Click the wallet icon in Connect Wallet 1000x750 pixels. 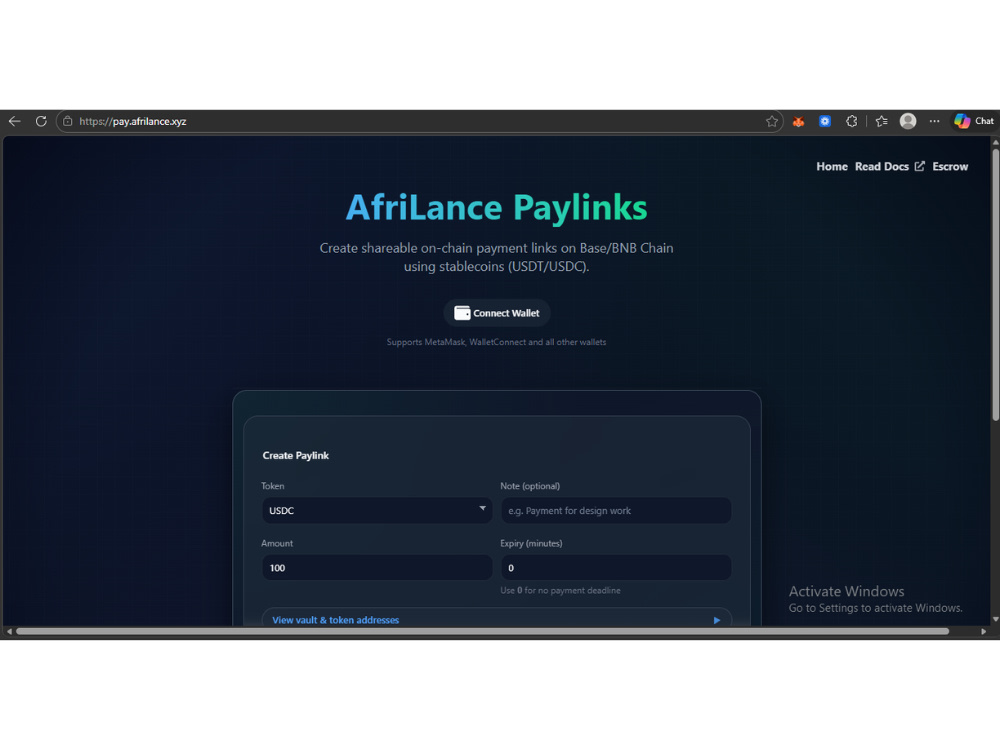tap(462, 313)
